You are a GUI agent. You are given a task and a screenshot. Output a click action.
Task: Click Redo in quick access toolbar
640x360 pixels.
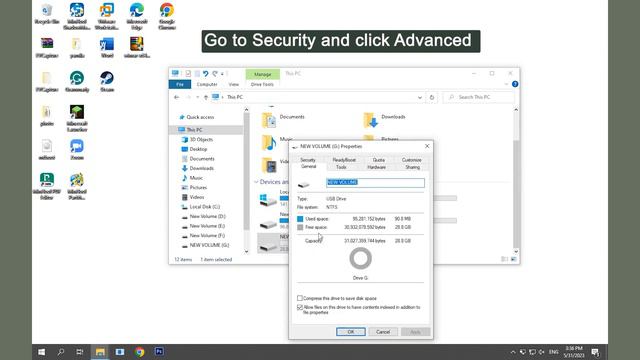(215, 74)
